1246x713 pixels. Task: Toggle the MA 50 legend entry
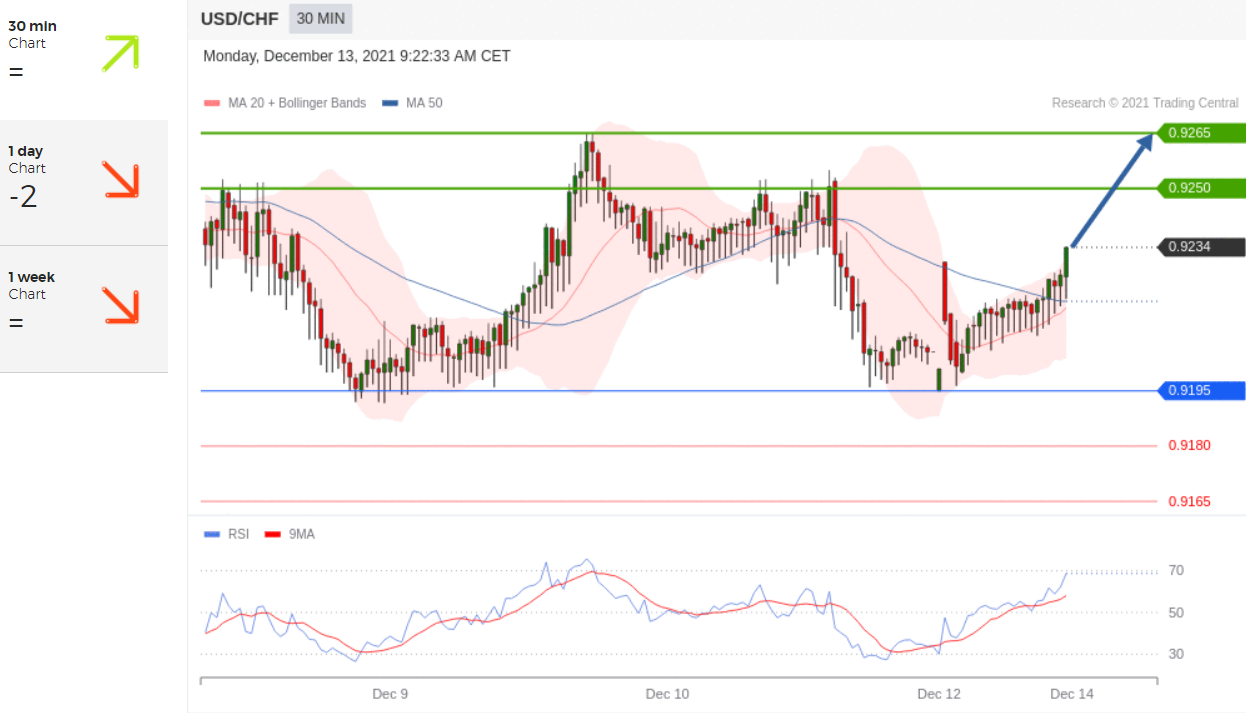coord(412,103)
